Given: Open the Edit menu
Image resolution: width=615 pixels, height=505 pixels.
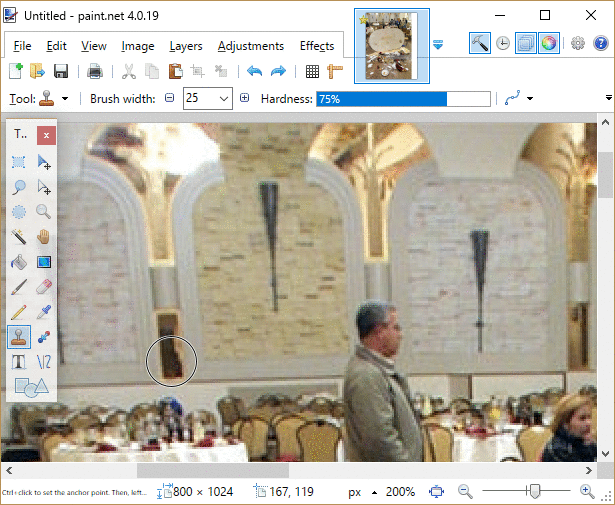Looking at the screenshot, I should (x=56, y=46).
